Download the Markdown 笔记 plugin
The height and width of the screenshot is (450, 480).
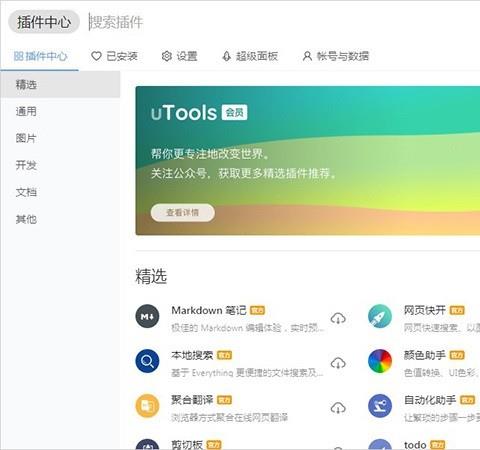click(x=338, y=318)
